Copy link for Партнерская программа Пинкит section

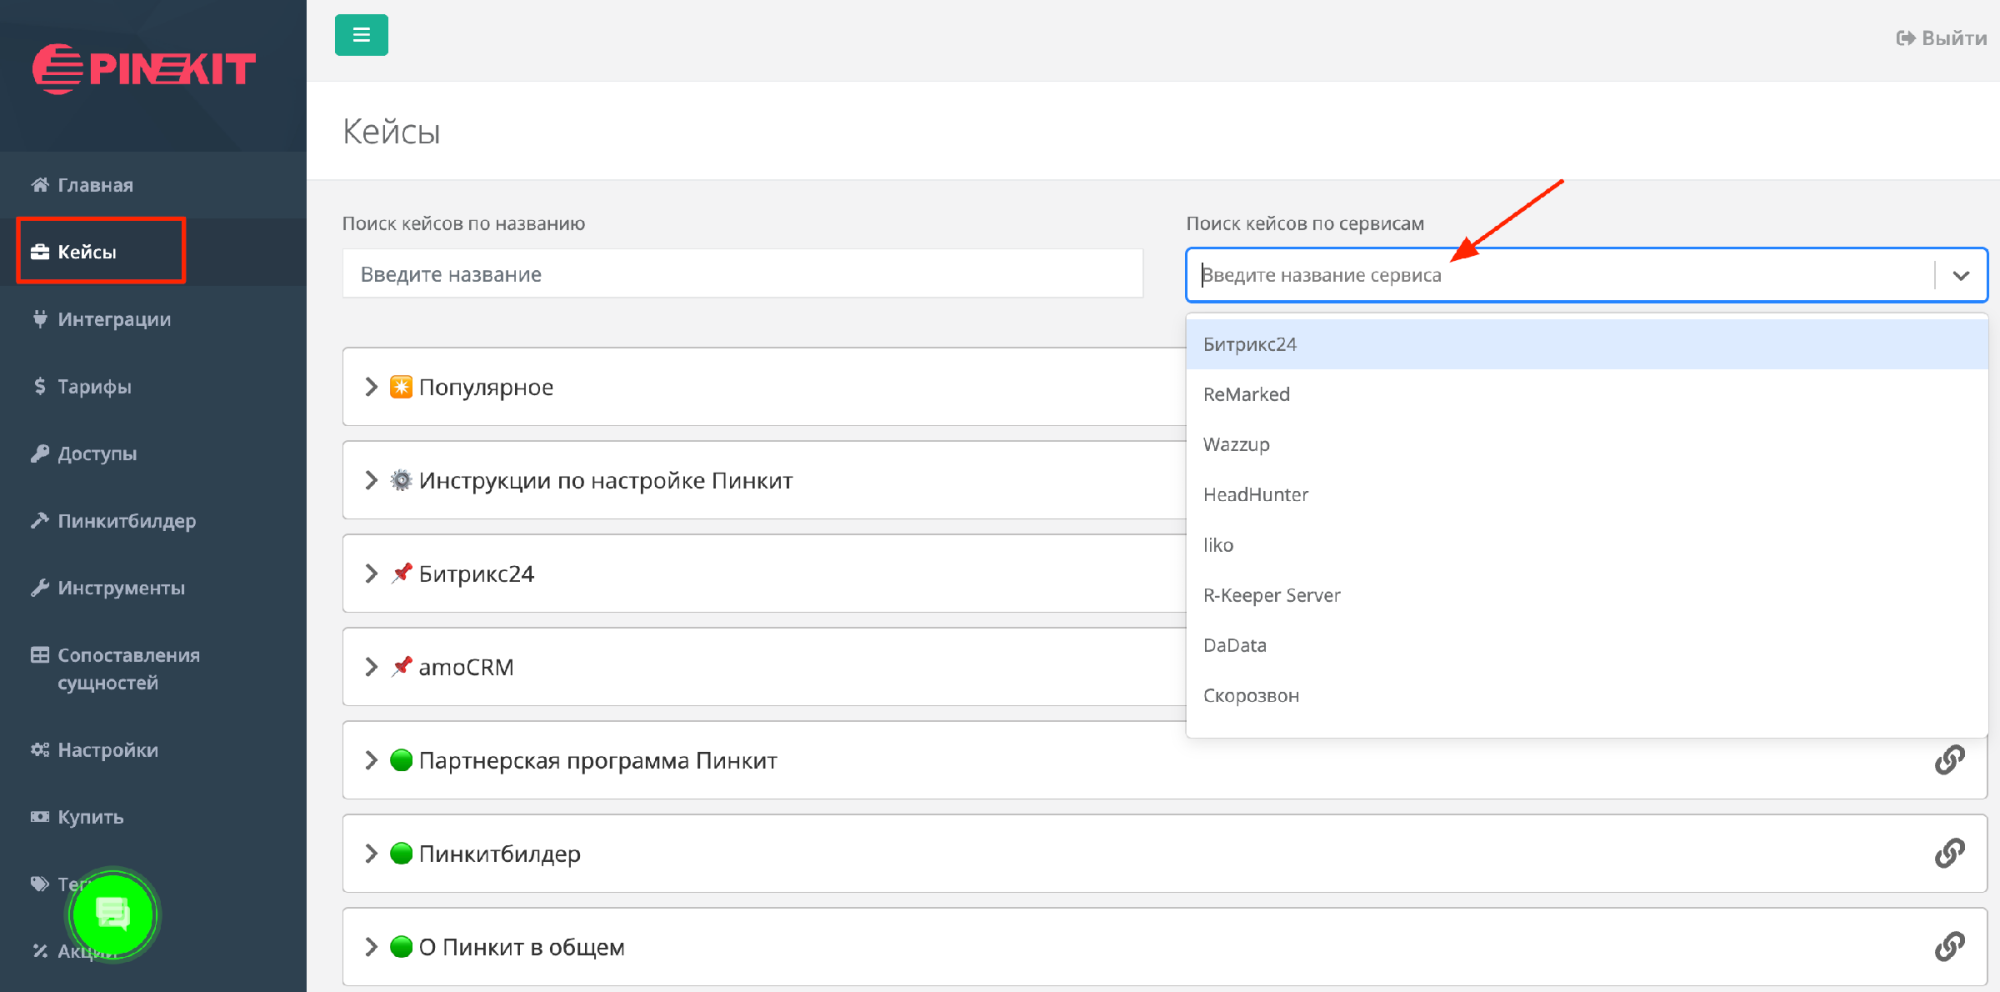tap(1949, 760)
